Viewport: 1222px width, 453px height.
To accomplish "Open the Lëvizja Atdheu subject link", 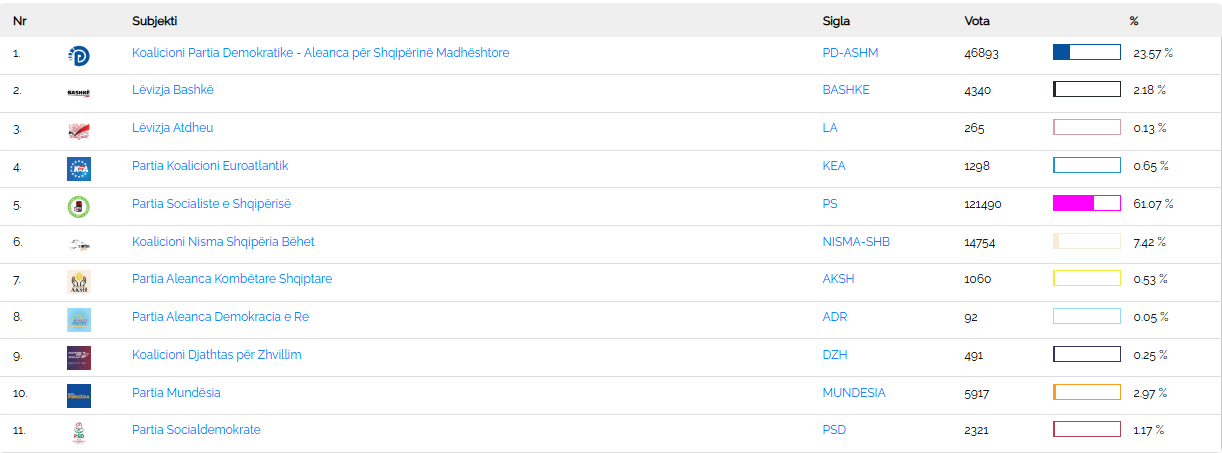I will tap(172, 128).
